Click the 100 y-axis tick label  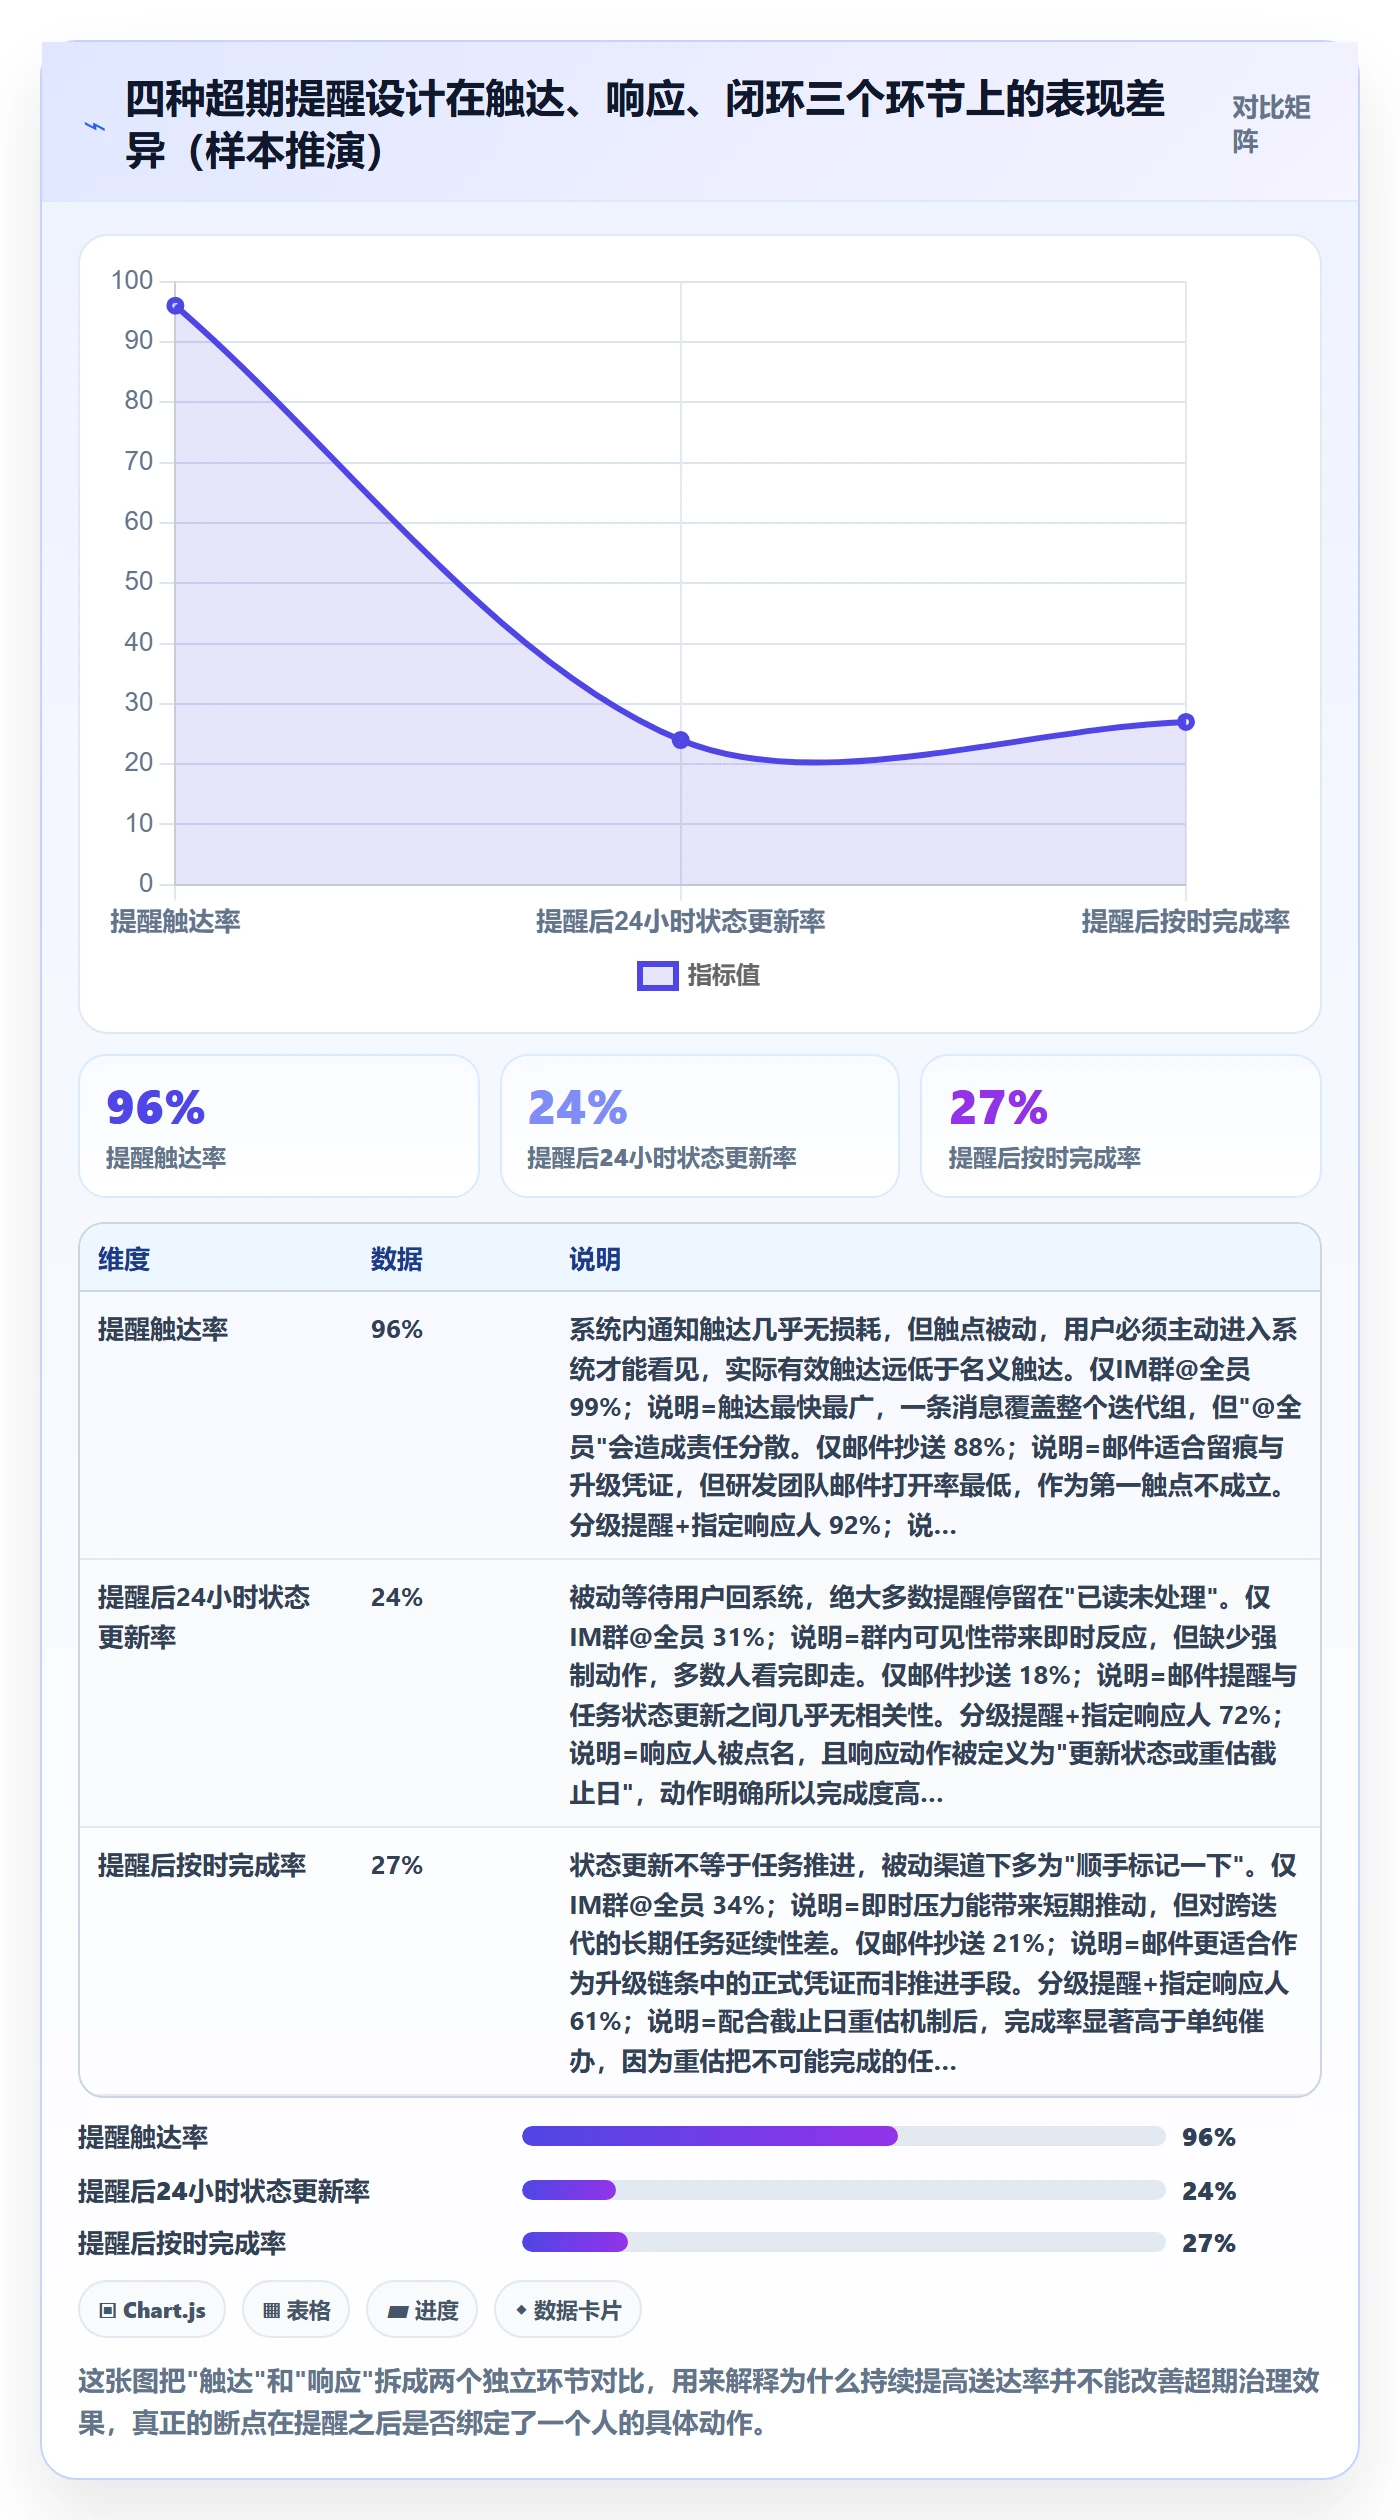132,281
